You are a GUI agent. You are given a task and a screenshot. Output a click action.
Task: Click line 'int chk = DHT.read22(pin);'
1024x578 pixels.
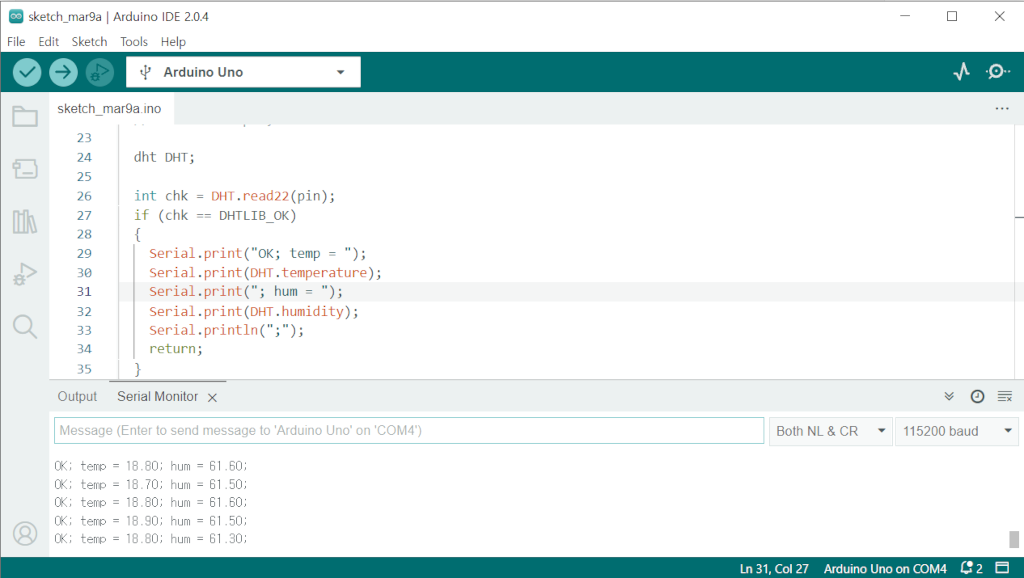click(x=234, y=196)
